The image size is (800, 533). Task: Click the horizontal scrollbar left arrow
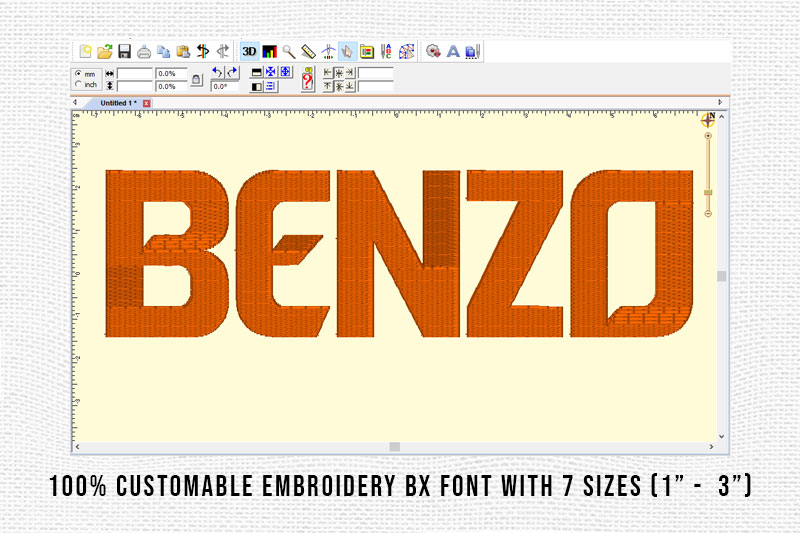coord(78,447)
